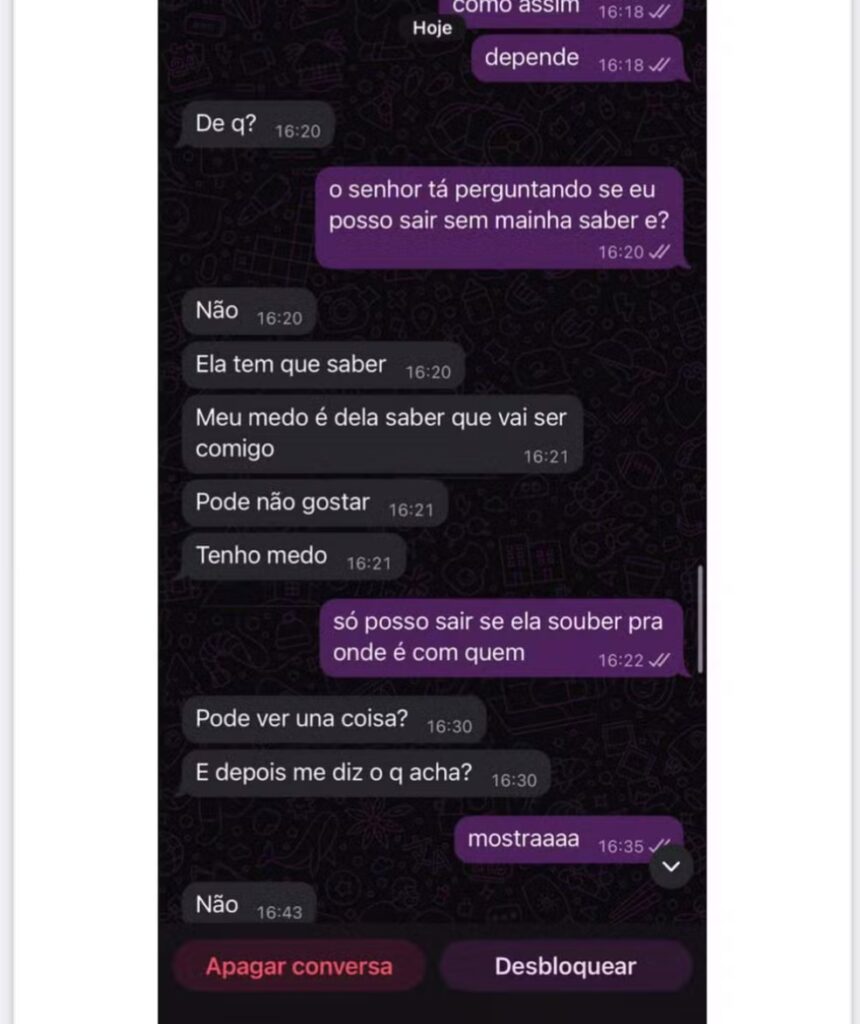Tap the 'Tenho medo' message bubble
This screenshot has height=1024, width=860.
click(293, 556)
